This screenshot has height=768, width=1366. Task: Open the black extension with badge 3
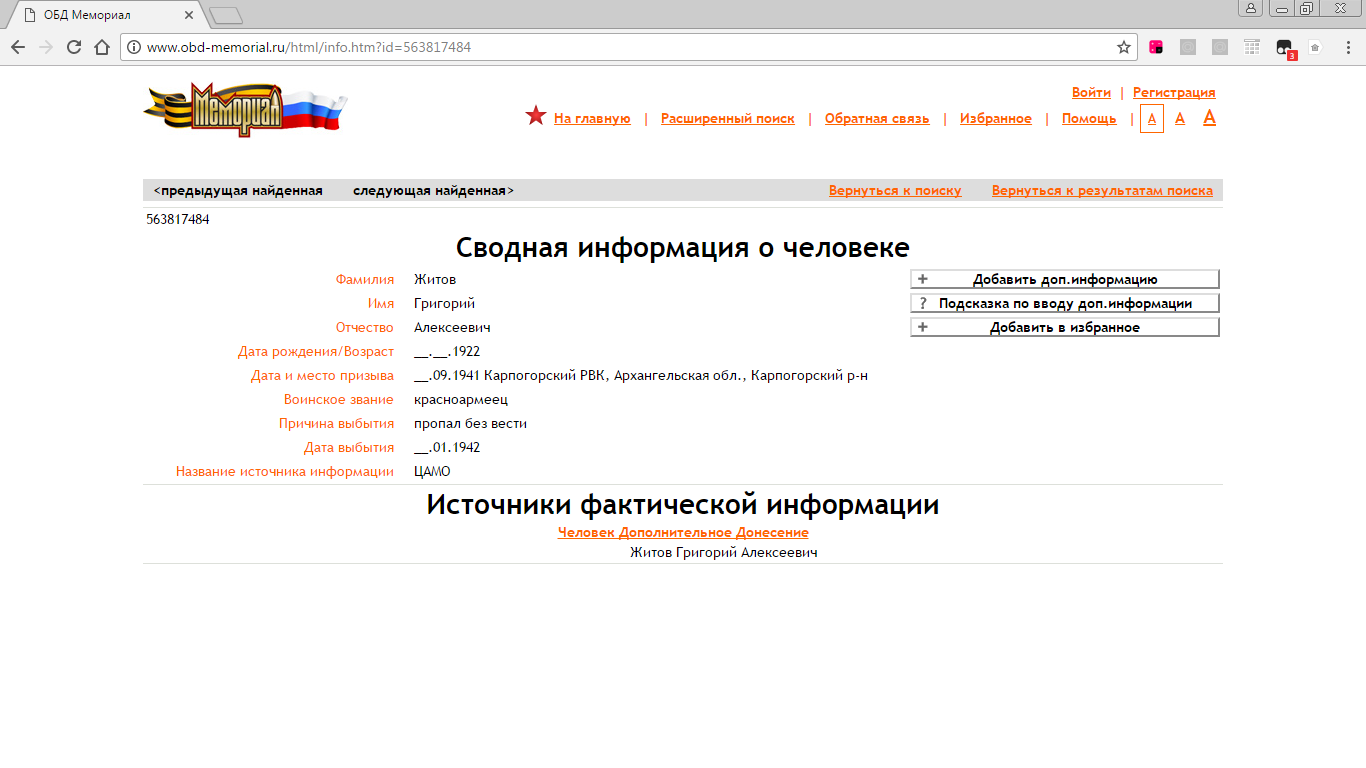coord(1285,48)
